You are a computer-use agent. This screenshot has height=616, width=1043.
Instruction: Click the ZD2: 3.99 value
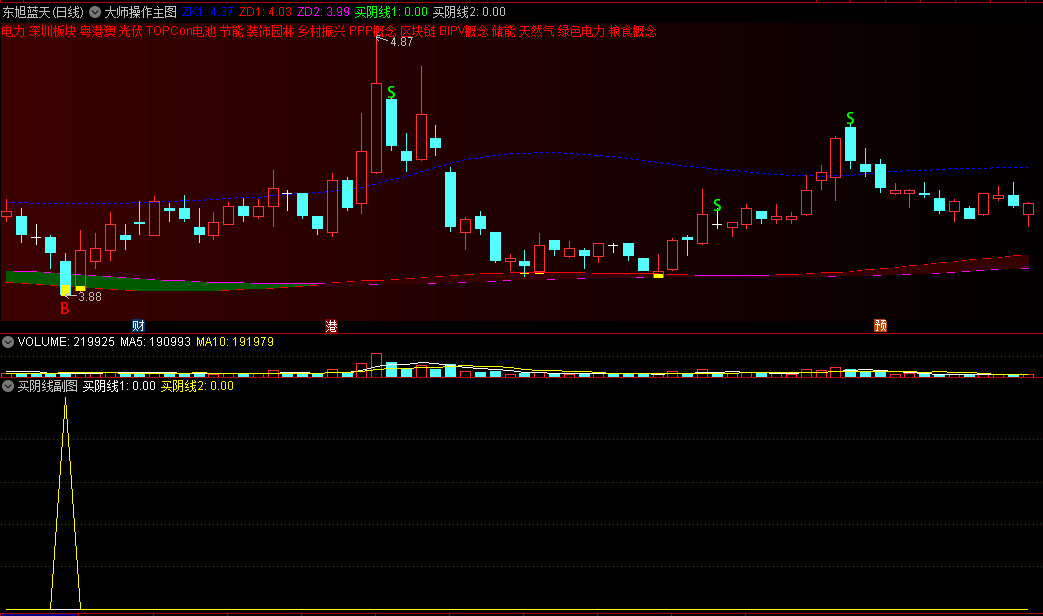pyautogui.click(x=323, y=12)
